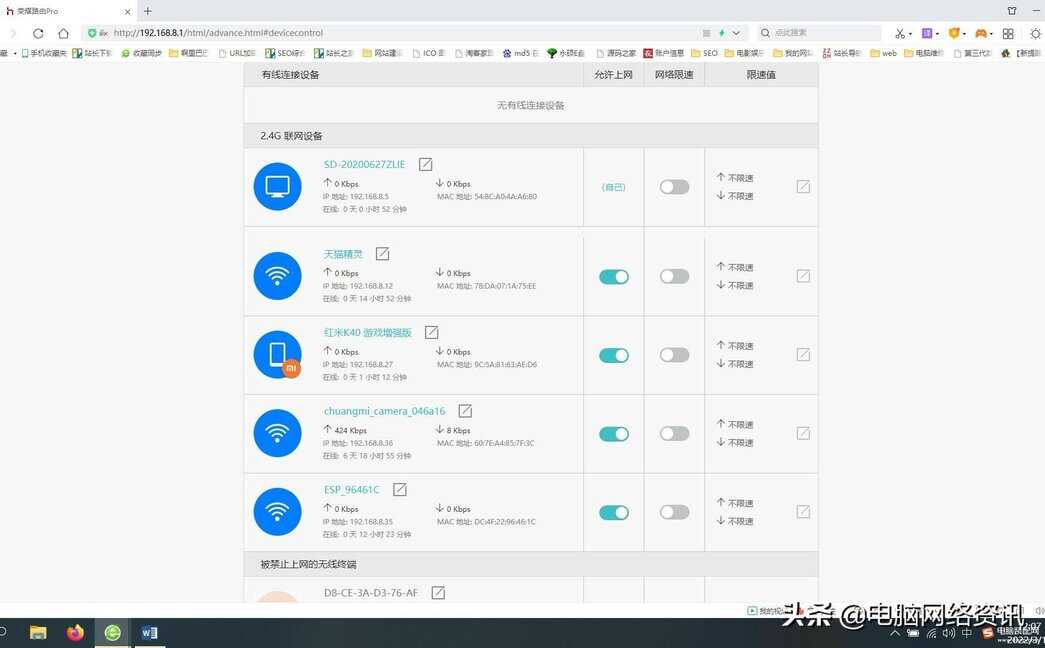This screenshot has width=1045, height=648.
Task: Open a new browser tab
Action: coord(148,11)
